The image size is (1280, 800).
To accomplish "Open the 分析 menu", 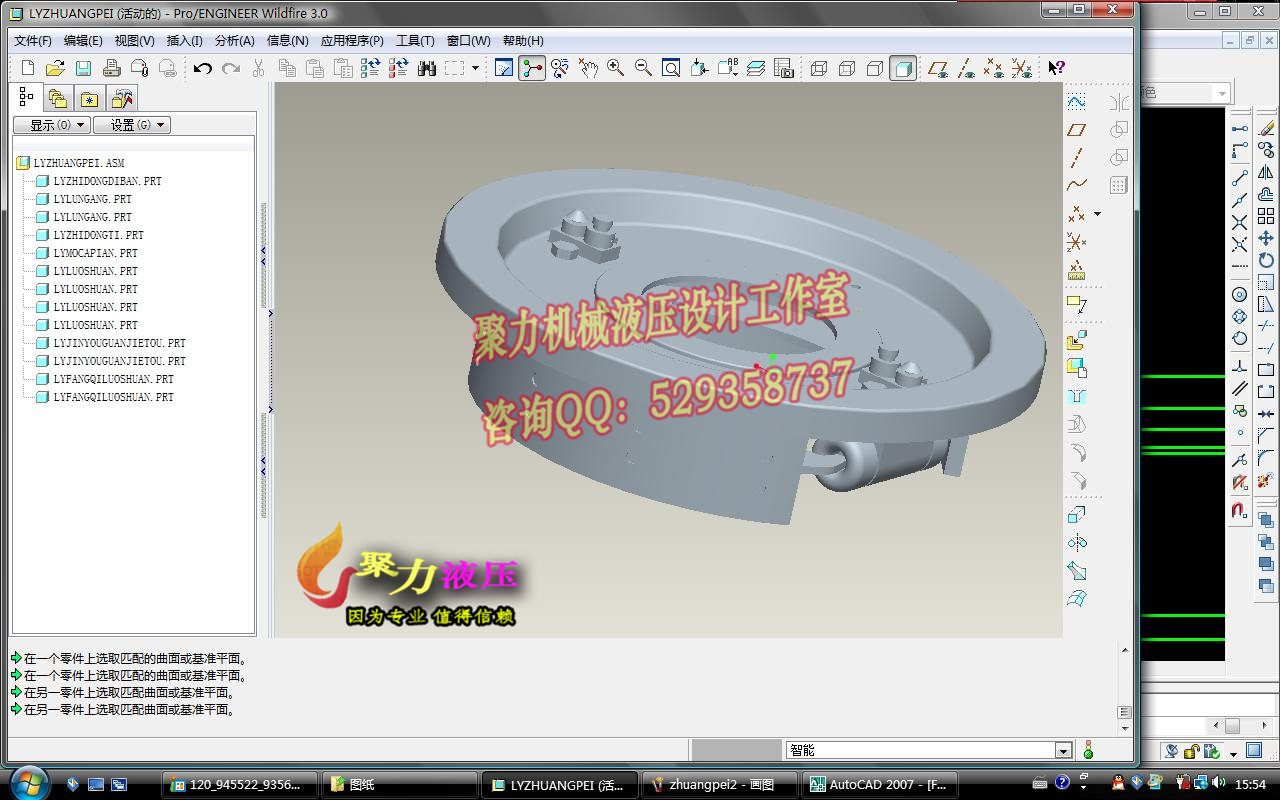I will 237,41.
